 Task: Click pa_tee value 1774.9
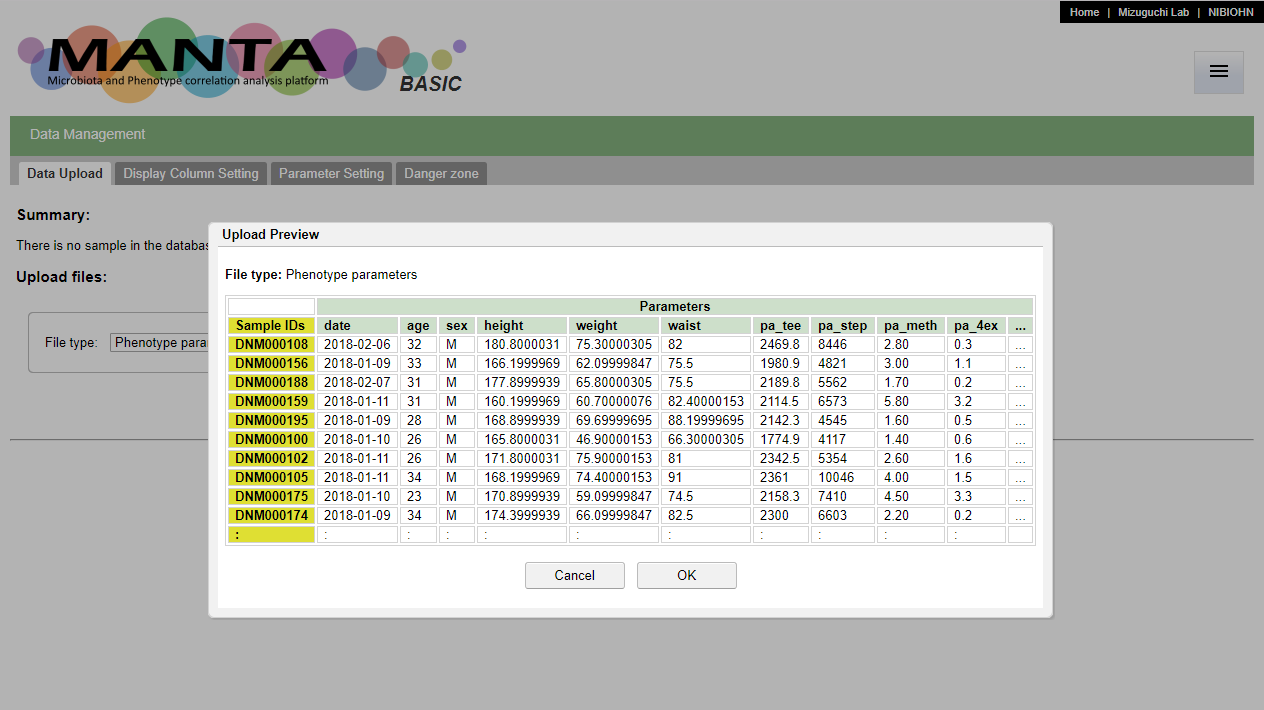[x=781, y=439]
